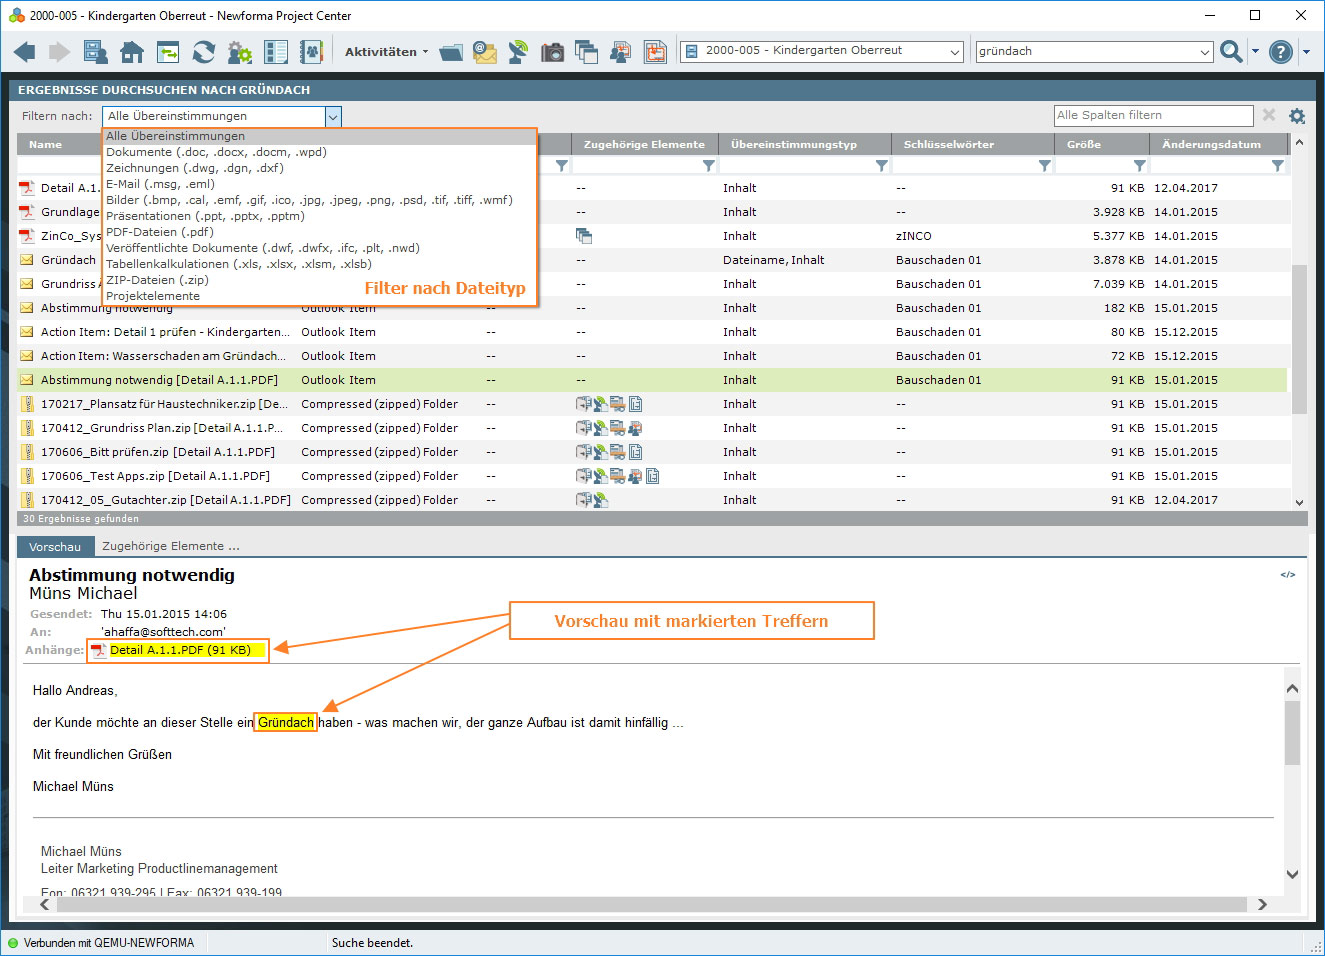Click the preview horizontal scrollbar
1325x956 pixels.
(650, 904)
